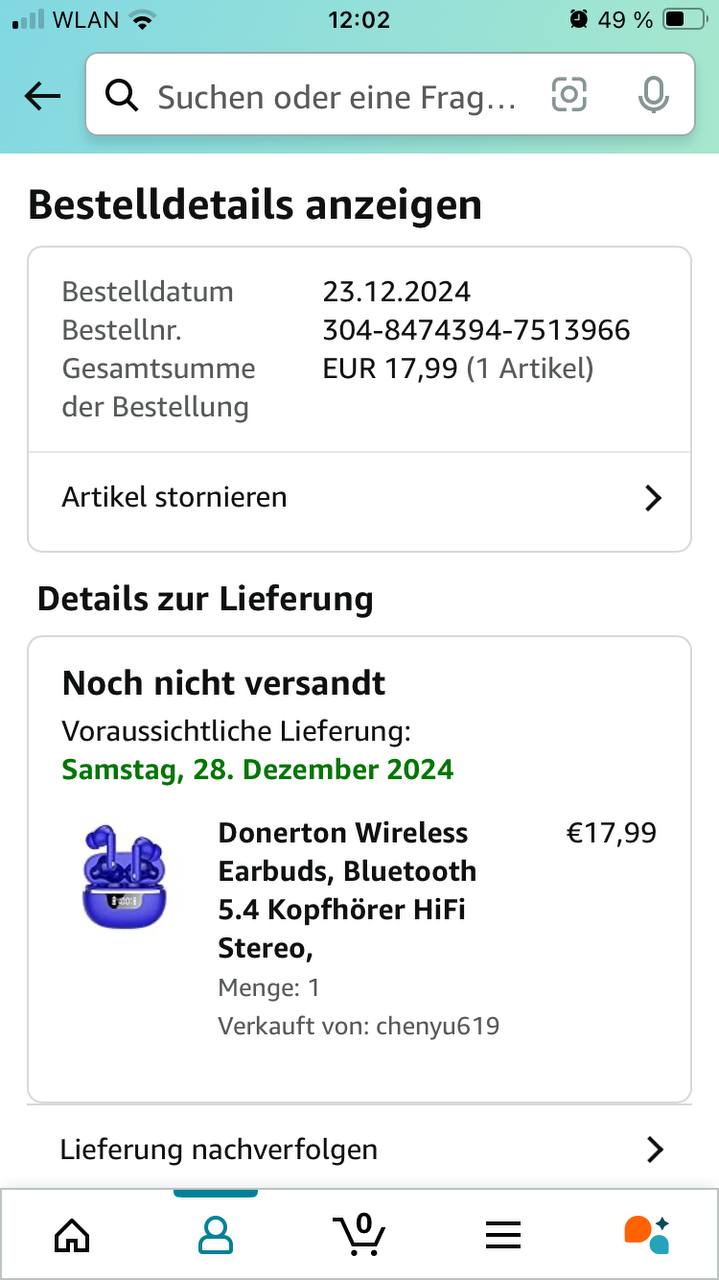Open the shopping cart icon
The width and height of the screenshot is (719, 1280).
(x=359, y=1235)
